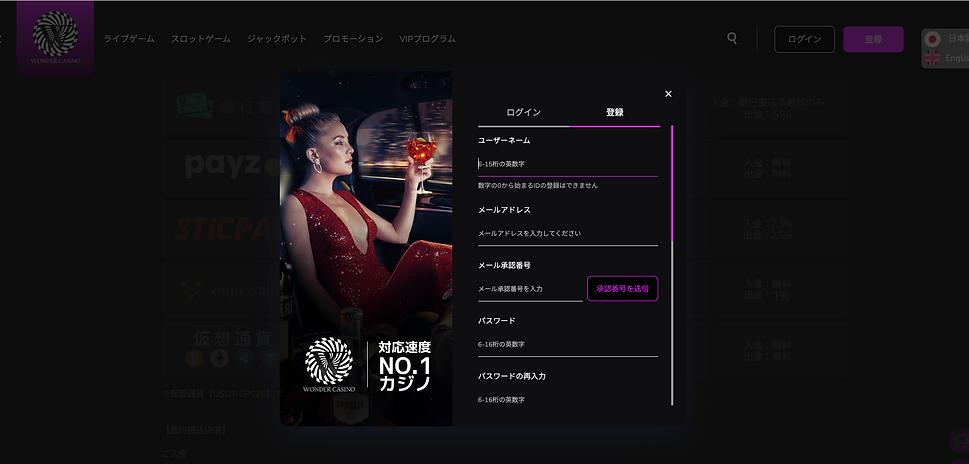Click the 承認番号を送信 button
Image resolution: width=969 pixels, height=464 pixels.
pos(622,289)
